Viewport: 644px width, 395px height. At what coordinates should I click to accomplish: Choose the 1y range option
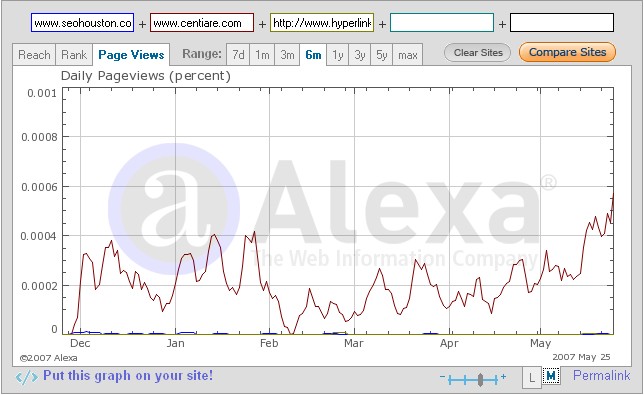[338, 55]
